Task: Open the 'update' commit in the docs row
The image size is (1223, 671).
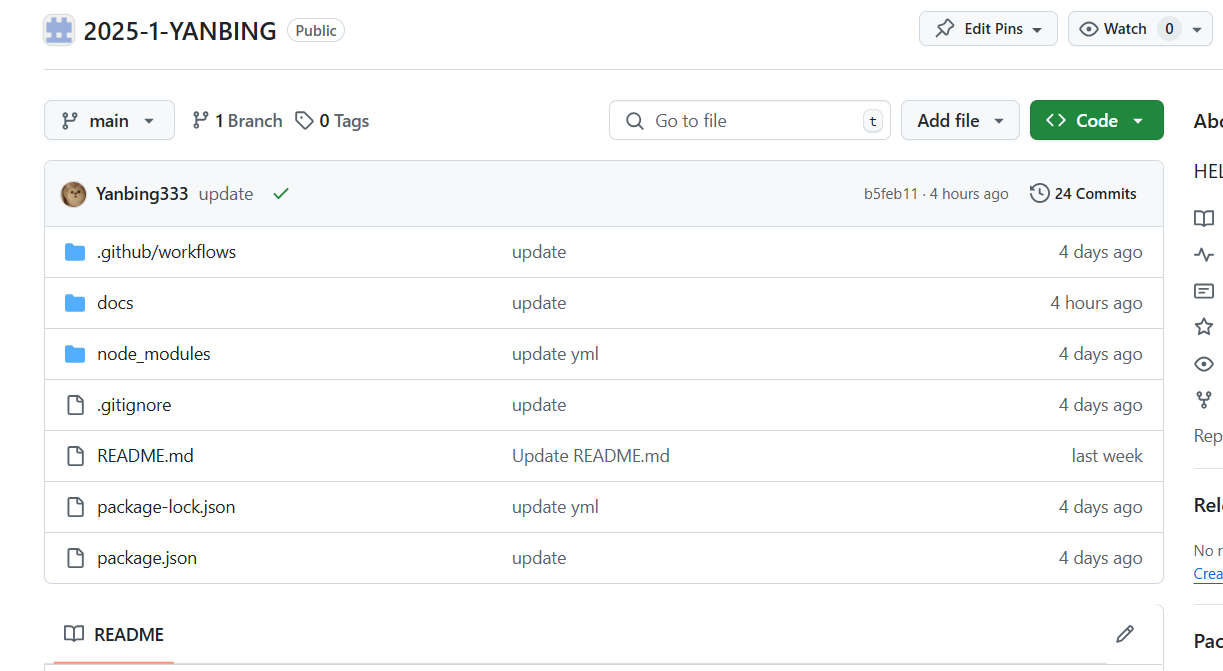Action: click(539, 303)
